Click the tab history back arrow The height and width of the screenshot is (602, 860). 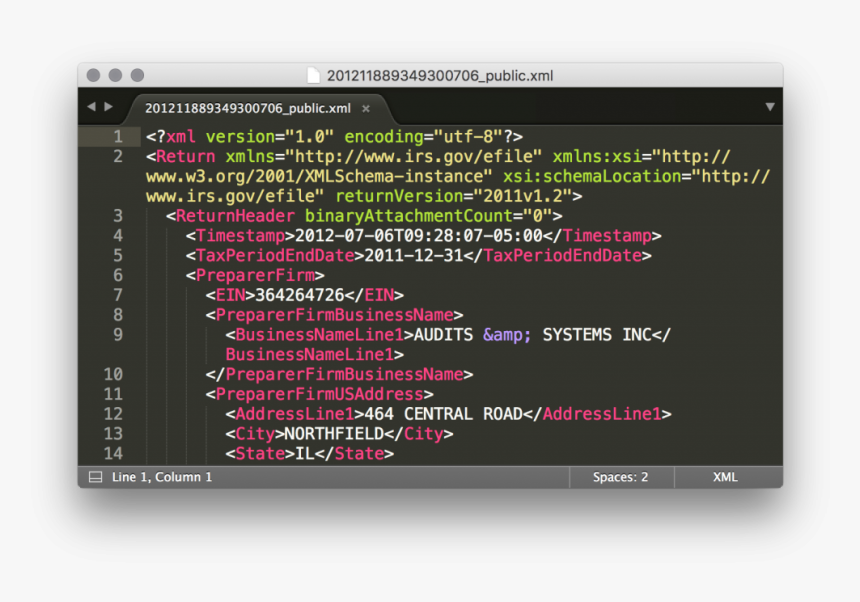coord(91,106)
